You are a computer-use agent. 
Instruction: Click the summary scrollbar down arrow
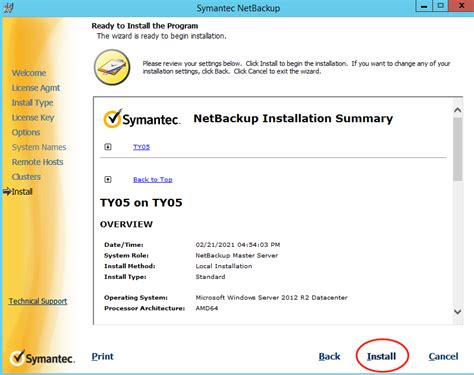(x=458, y=312)
